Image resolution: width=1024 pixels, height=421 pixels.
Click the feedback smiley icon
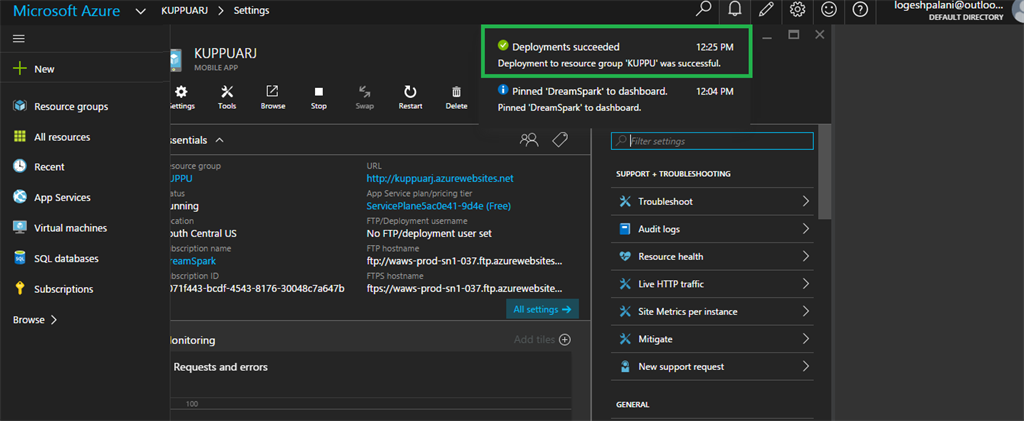pyautogui.click(x=829, y=10)
